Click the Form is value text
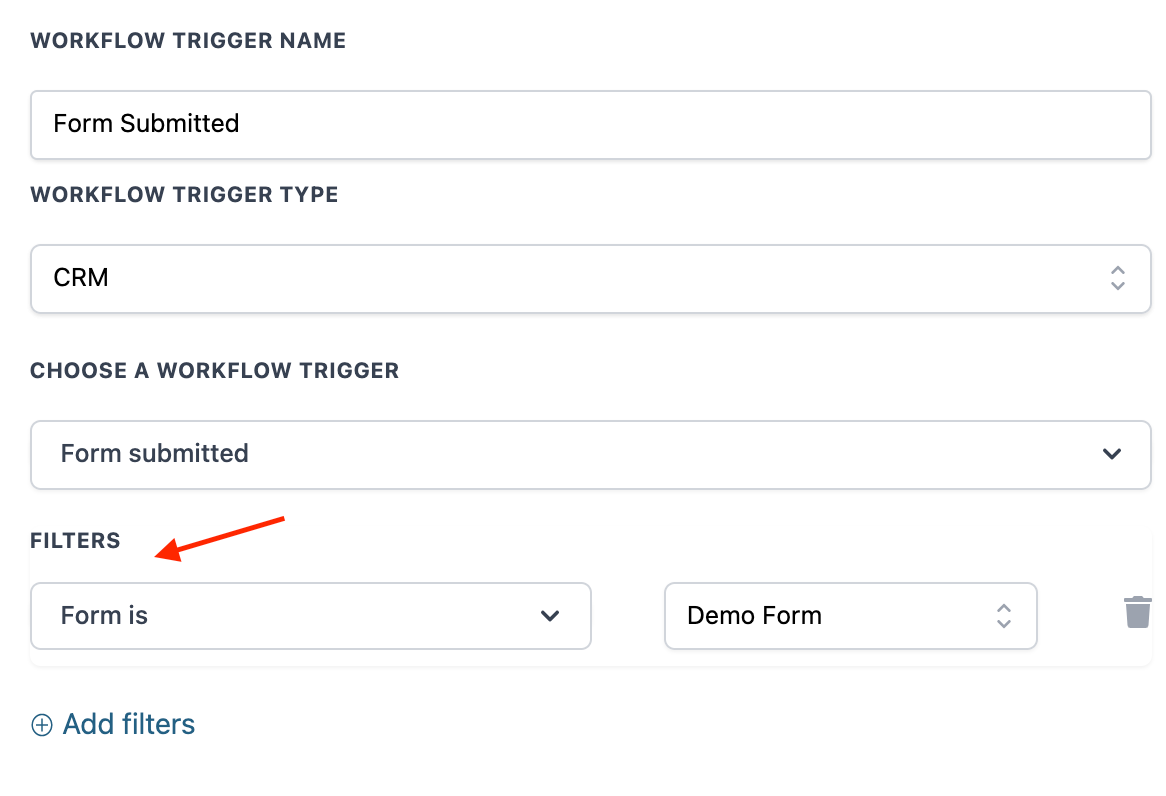This screenshot has width=1166, height=796. click(x=104, y=616)
